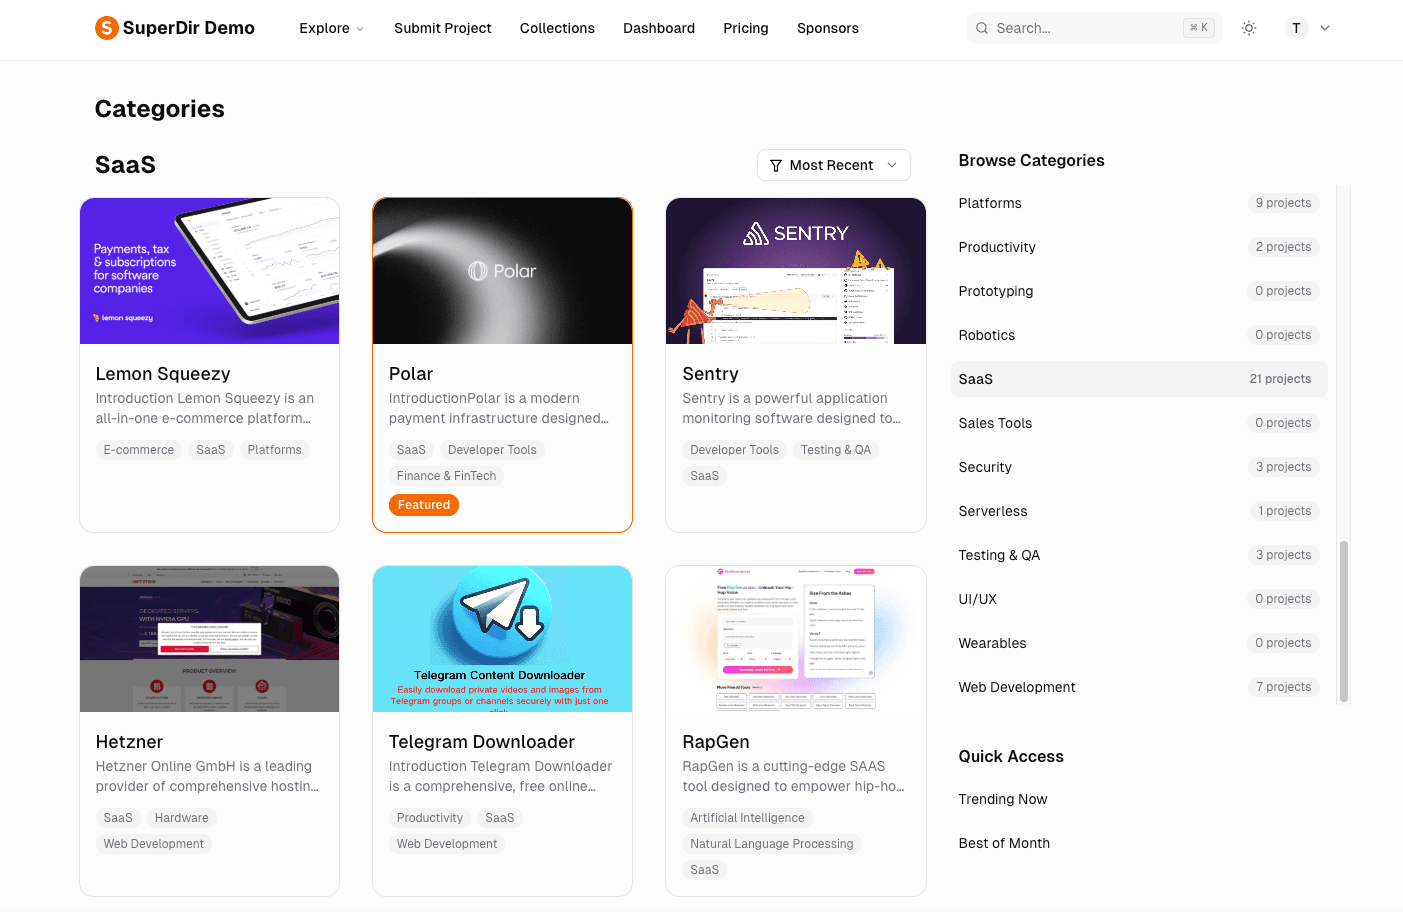Click the search magnifier icon

click(x=982, y=28)
